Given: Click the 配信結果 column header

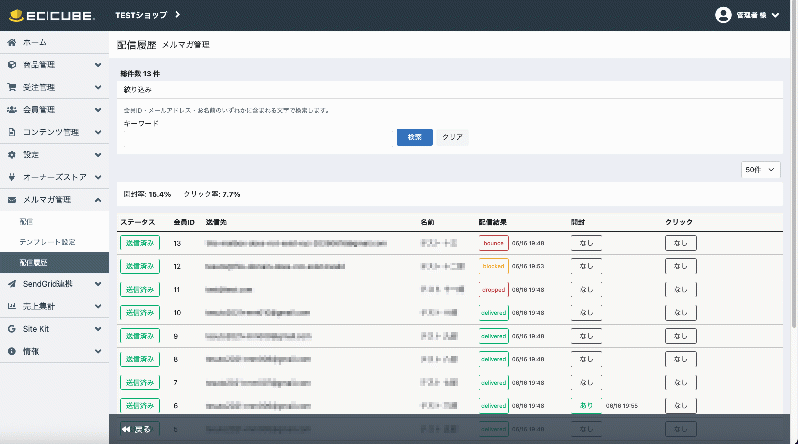Looking at the screenshot, I should (493, 222).
